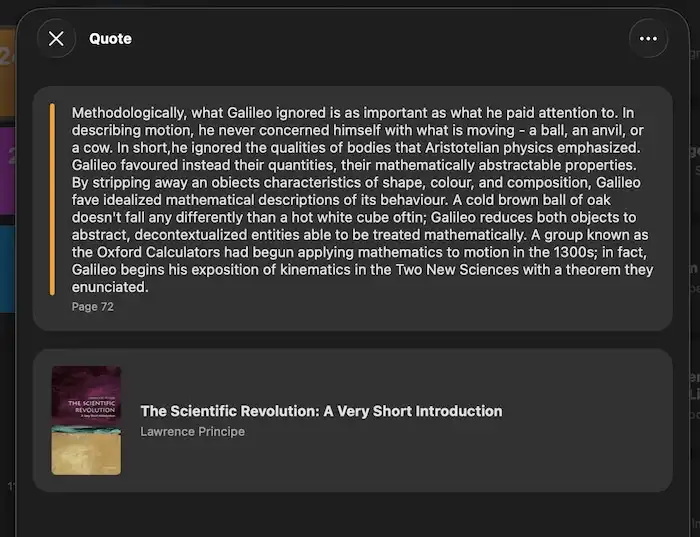Viewport: 700px width, 537px height.
Task: Click the orange highlight bar beside the quote
Action: point(52,200)
